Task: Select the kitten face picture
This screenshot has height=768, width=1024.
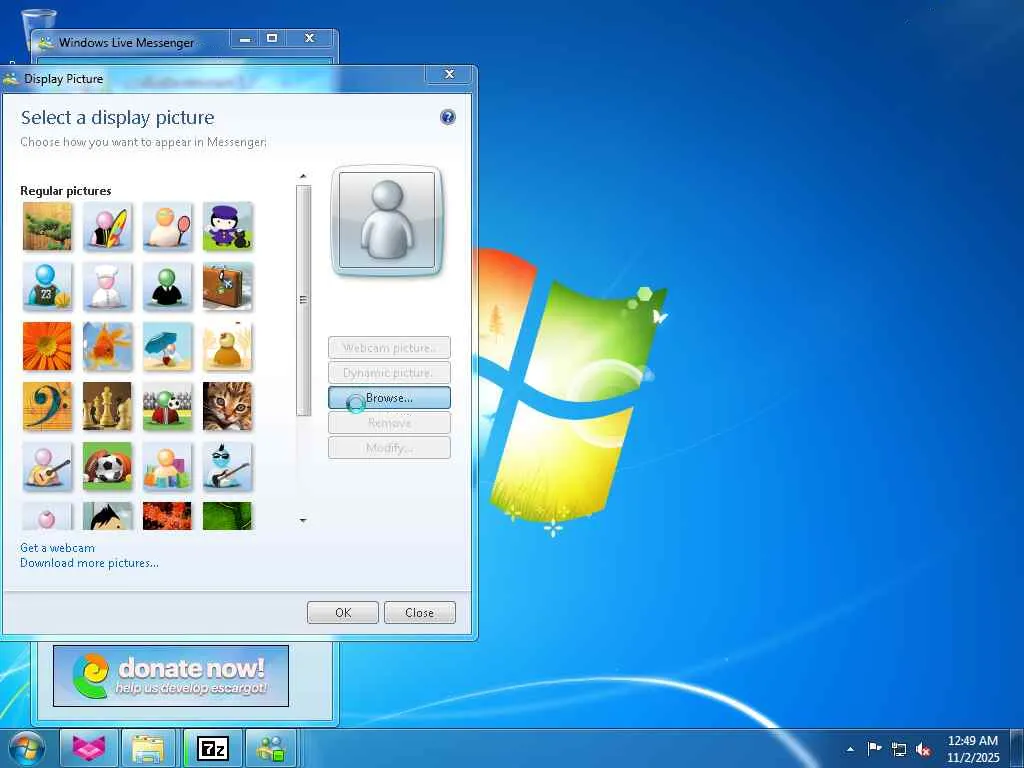Action: pyautogui.click(x=227, y=406)
